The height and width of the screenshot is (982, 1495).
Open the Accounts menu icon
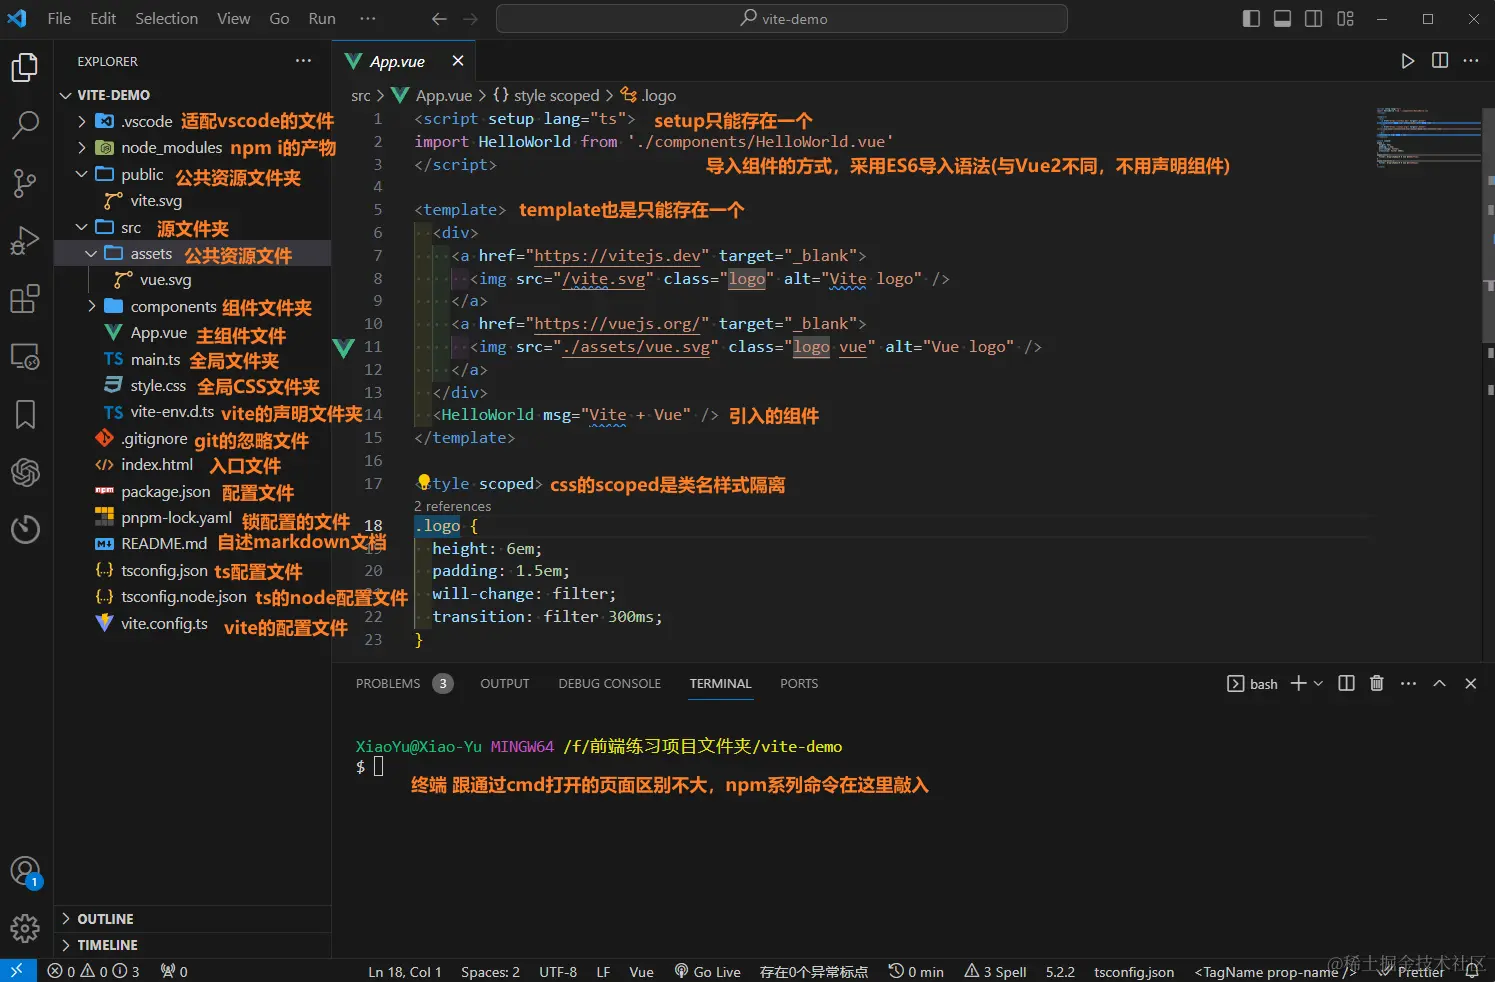(x=25, y=871)
